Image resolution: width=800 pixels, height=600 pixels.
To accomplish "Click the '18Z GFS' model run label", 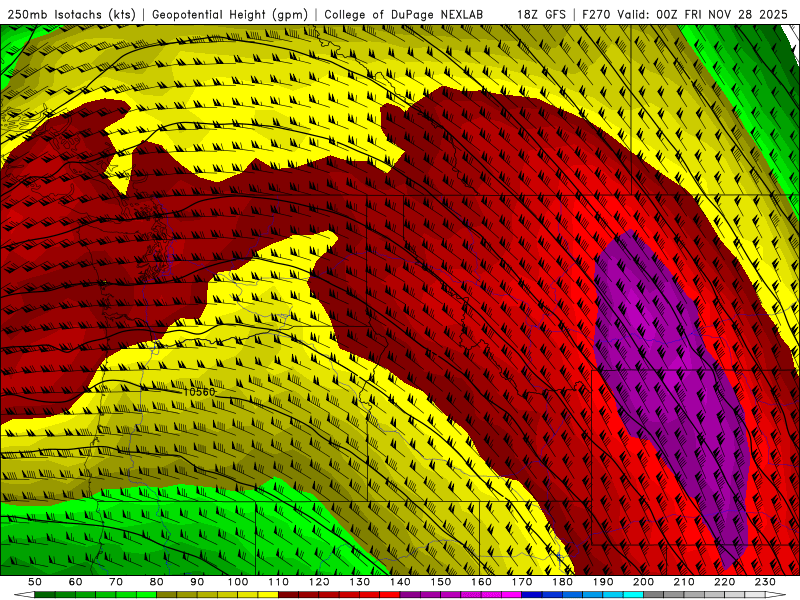I will click(x=541, y=14).
